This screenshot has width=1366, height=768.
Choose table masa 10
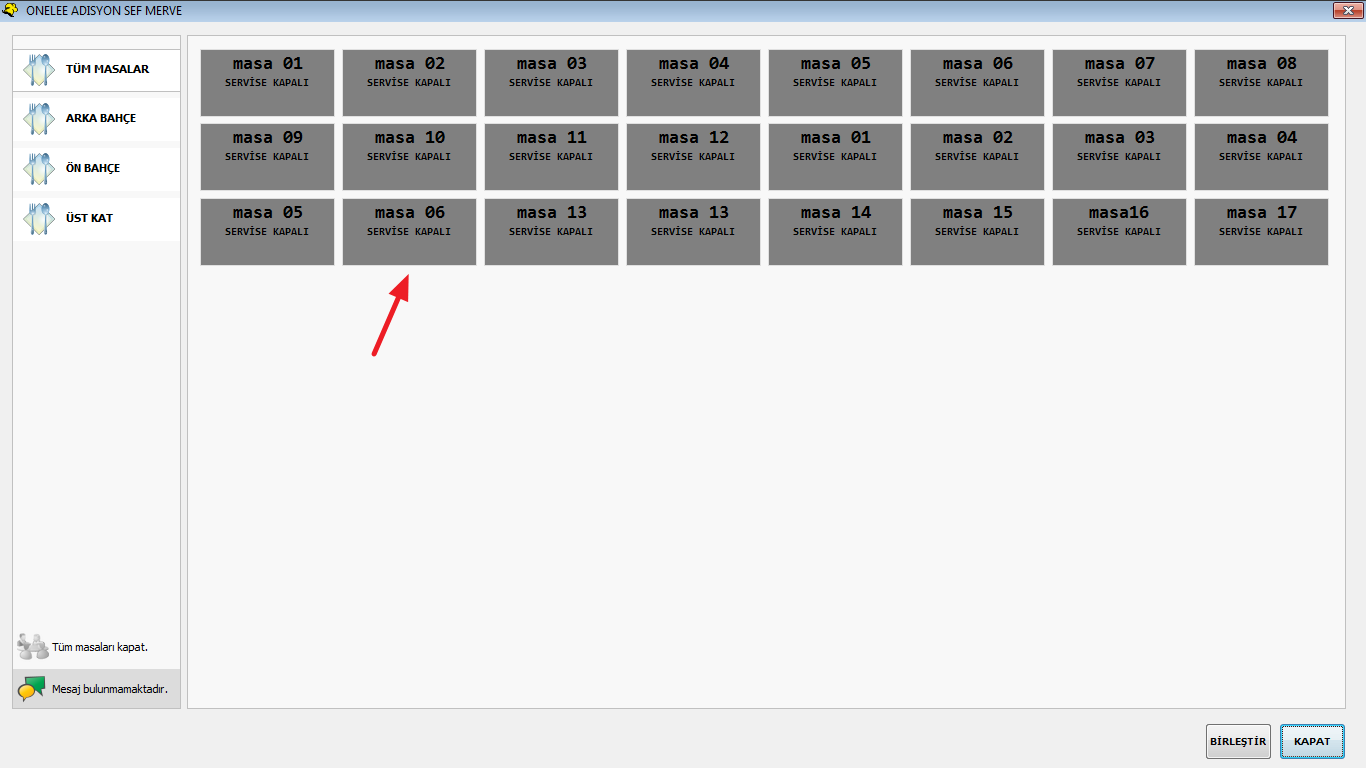(x=409, y=157)
